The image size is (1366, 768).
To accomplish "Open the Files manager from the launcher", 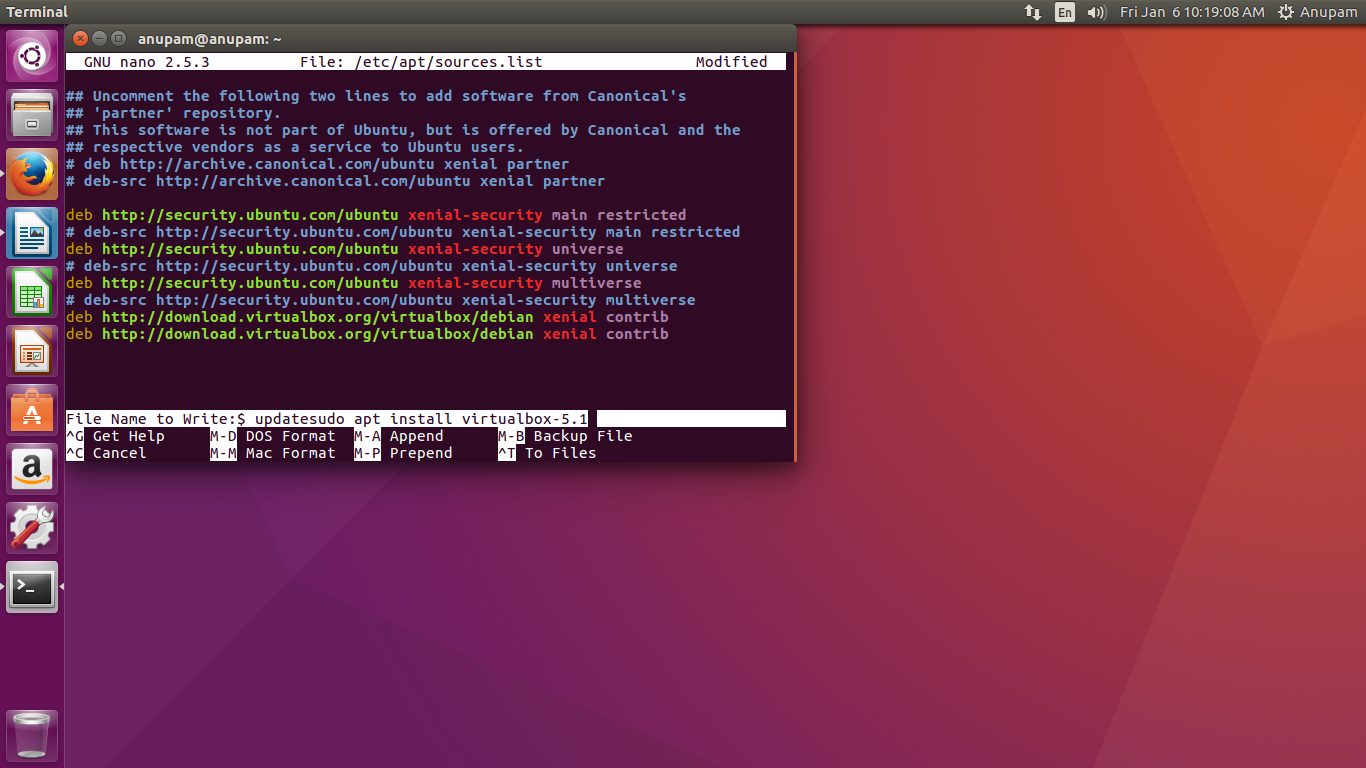I will point(32,115).
